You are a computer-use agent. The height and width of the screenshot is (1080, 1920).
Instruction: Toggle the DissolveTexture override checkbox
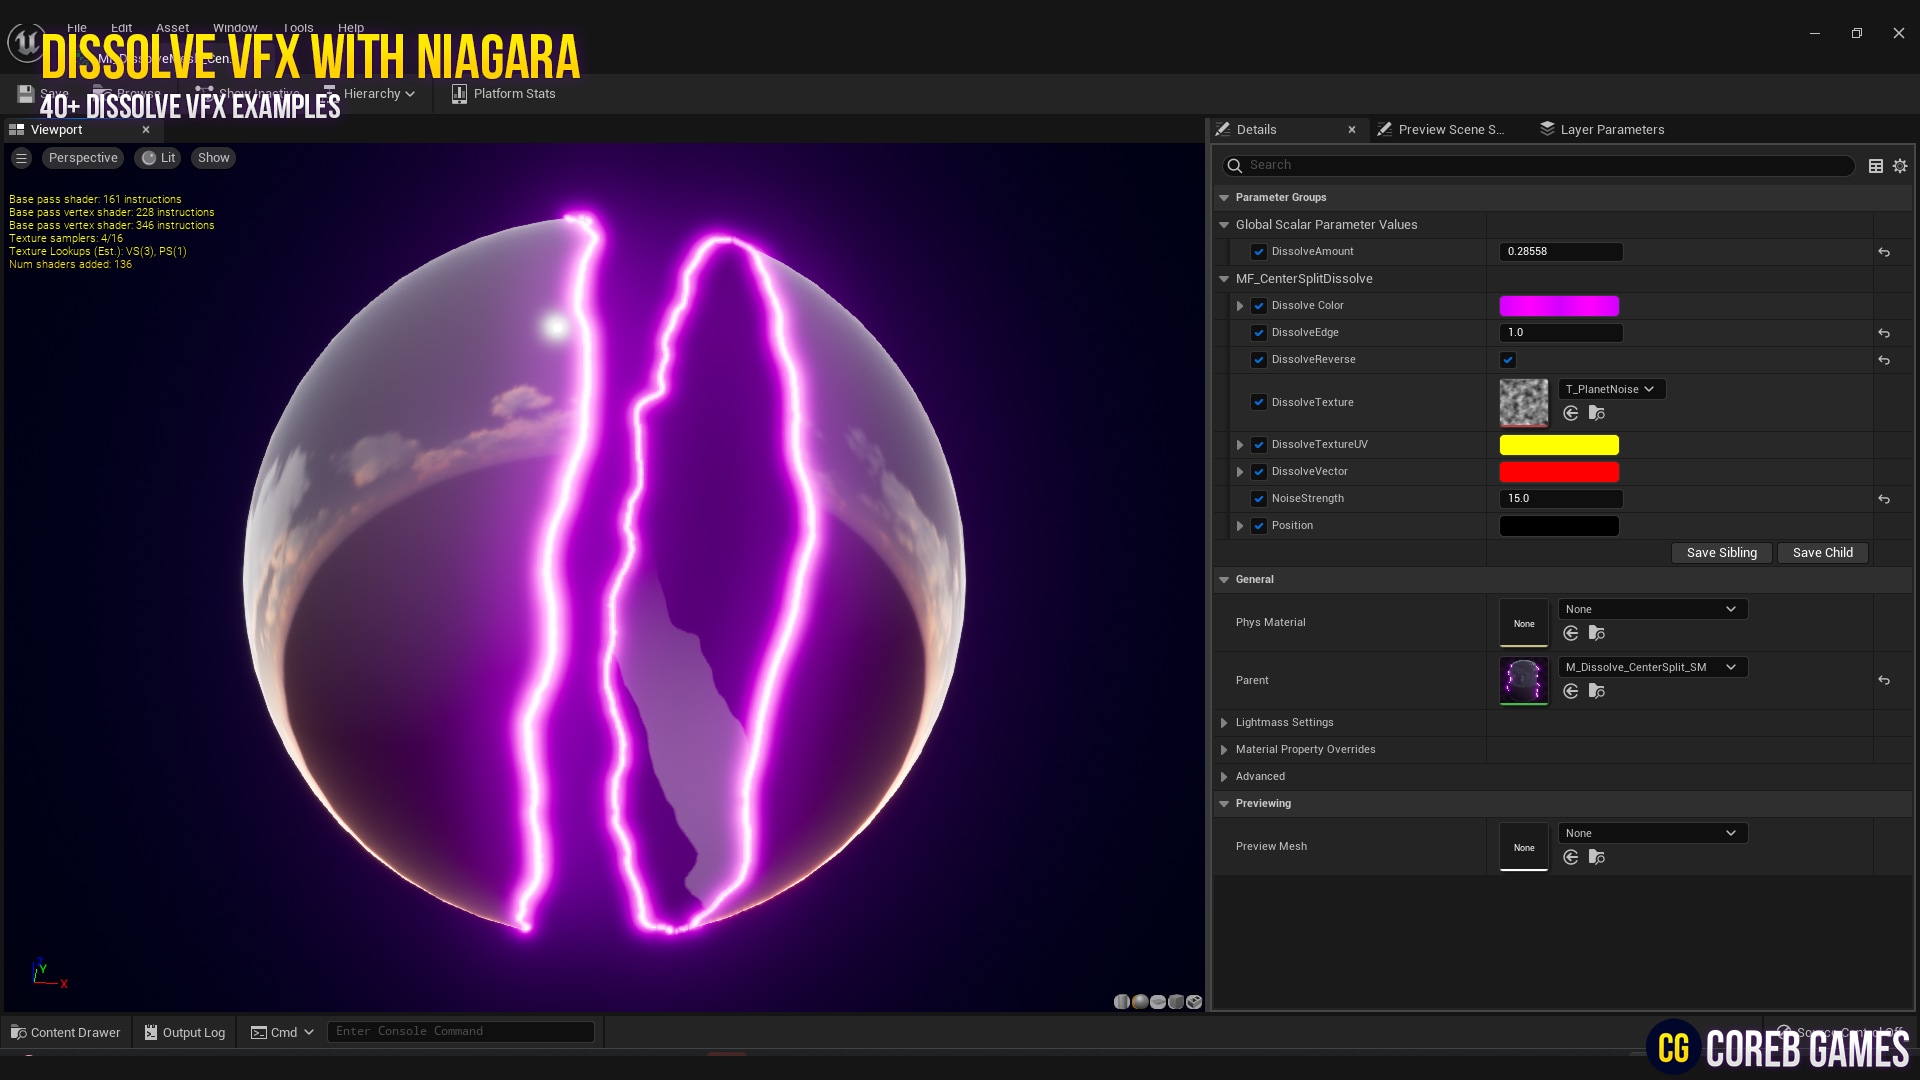1259,403
